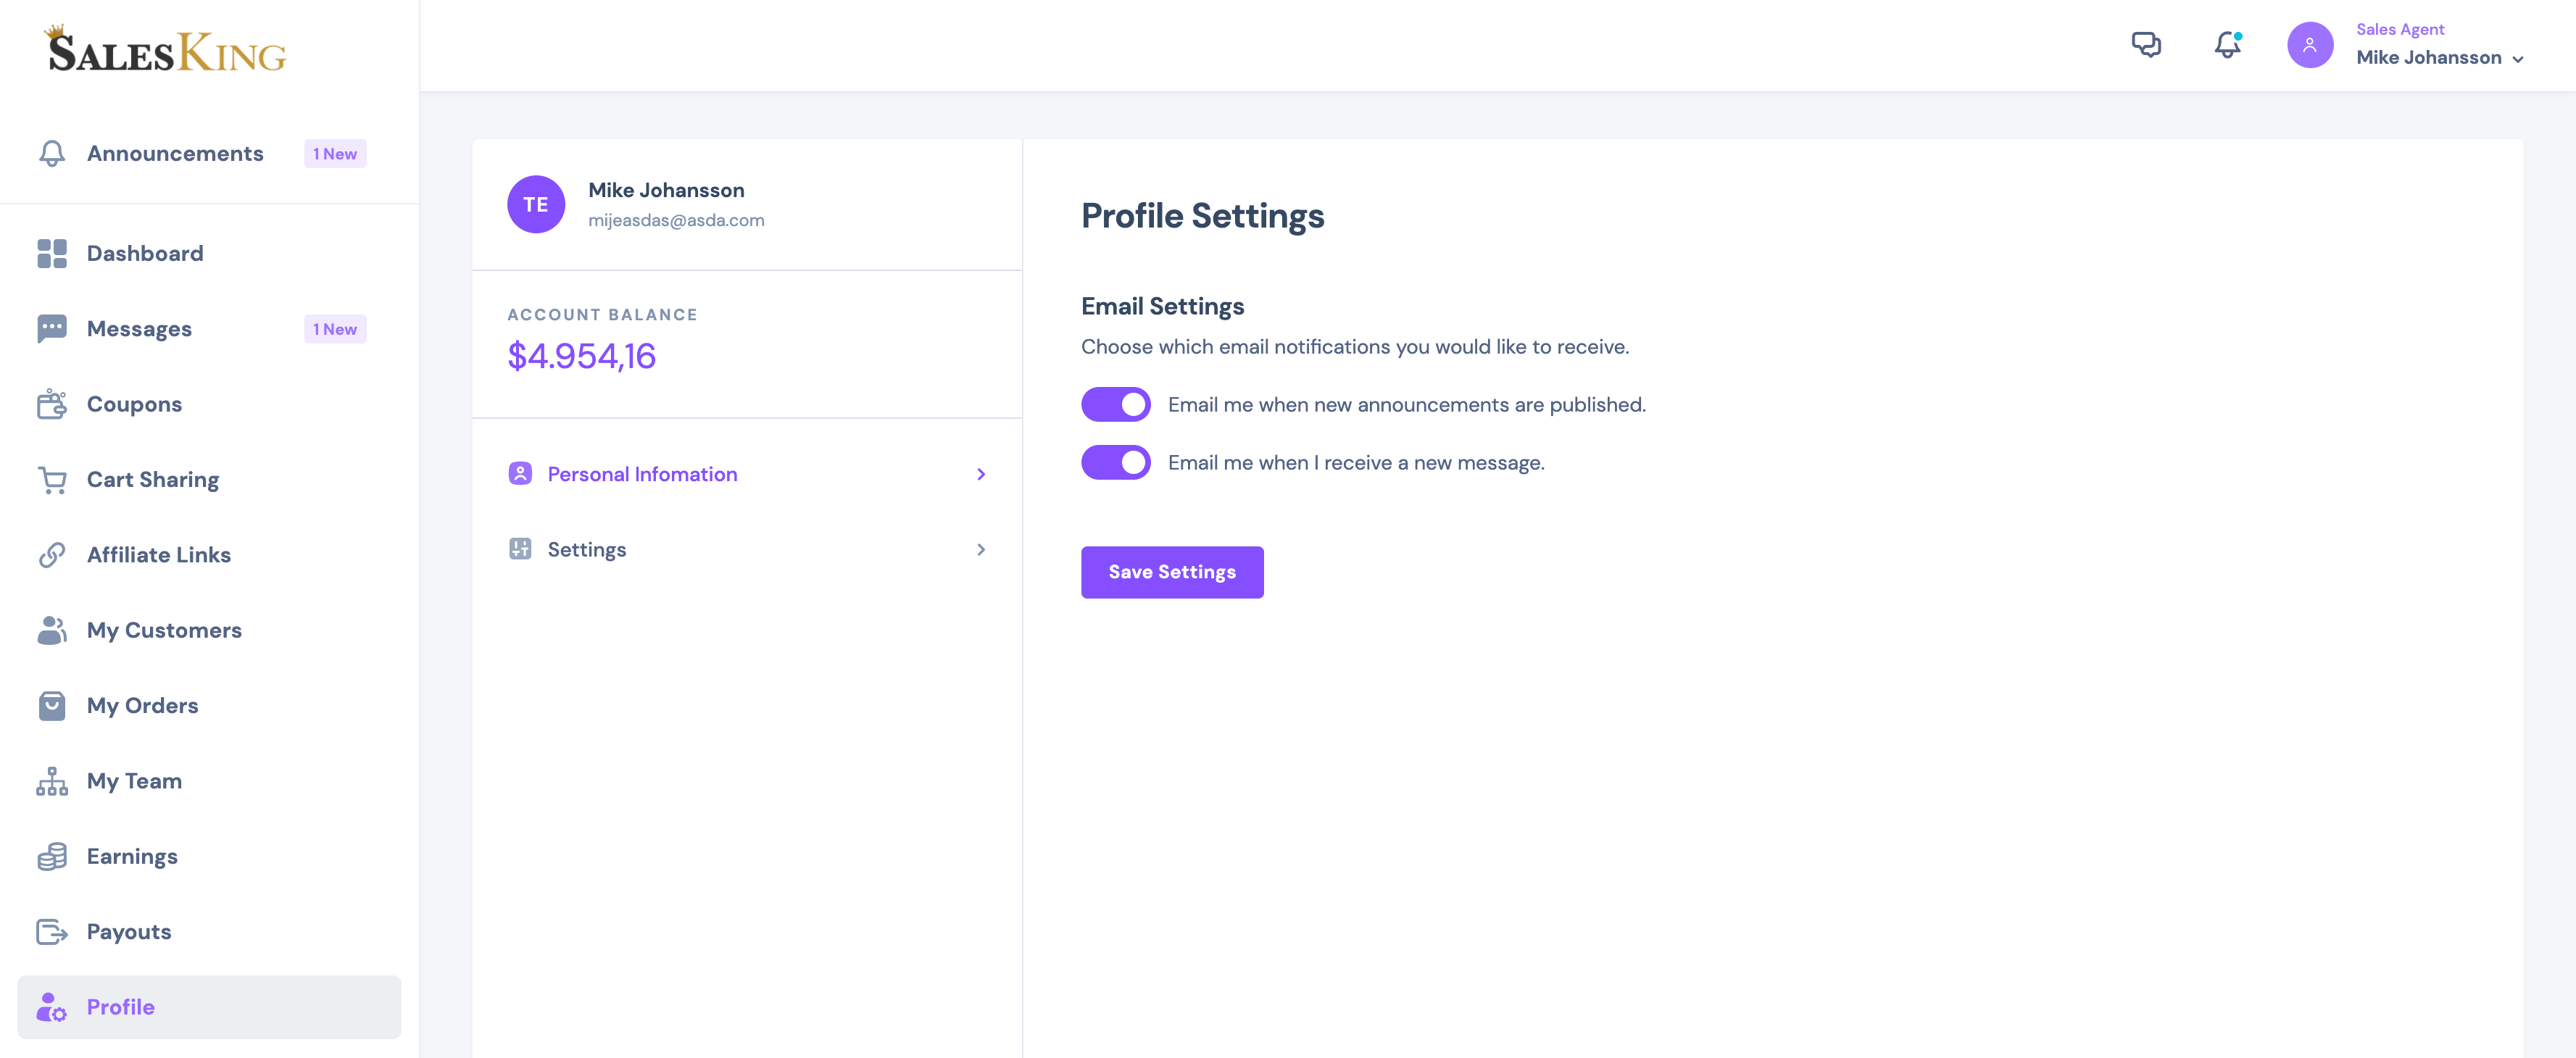This screenshot has width=2576, height=1058.
Task: Expand the Settings section chevron
Action: 981,549
